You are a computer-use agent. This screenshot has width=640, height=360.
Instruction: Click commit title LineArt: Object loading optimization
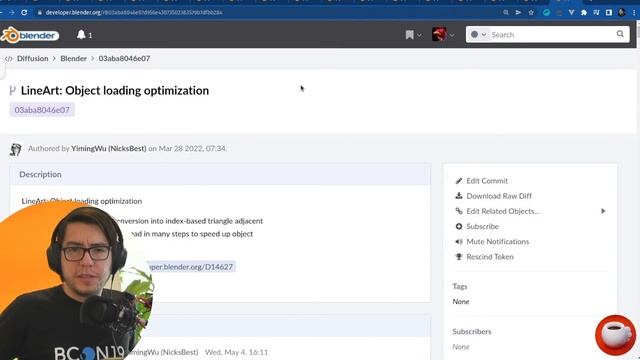point(115,90)
